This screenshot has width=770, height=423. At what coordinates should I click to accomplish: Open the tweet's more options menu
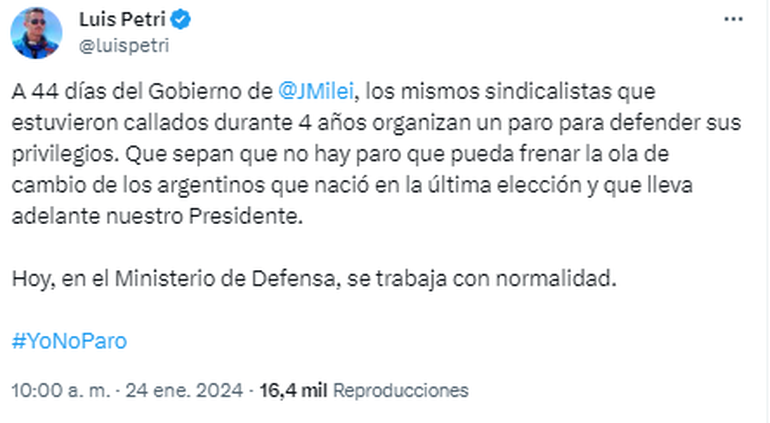(733, 19)
